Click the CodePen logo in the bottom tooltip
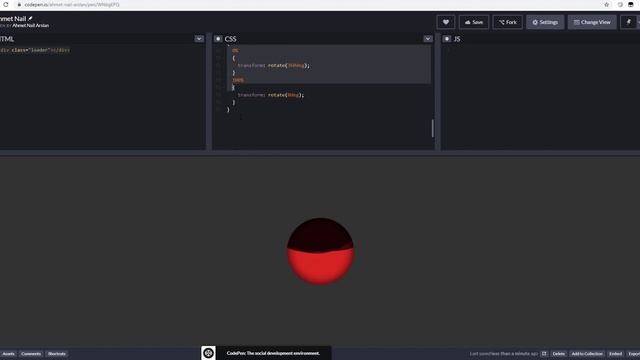The height and width of the screenshot is (360, 640). (x=208, y=353)
